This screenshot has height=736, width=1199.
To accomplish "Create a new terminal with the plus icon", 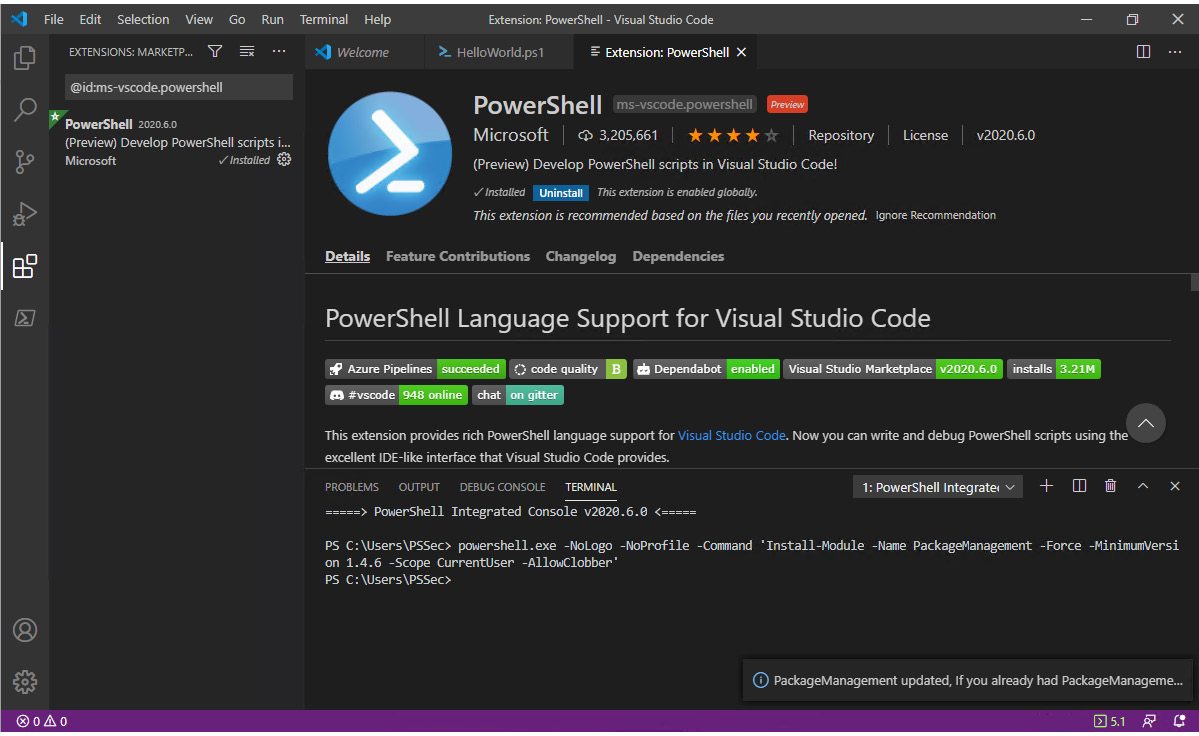I will pyautogui.click(x=1046, y=485).
